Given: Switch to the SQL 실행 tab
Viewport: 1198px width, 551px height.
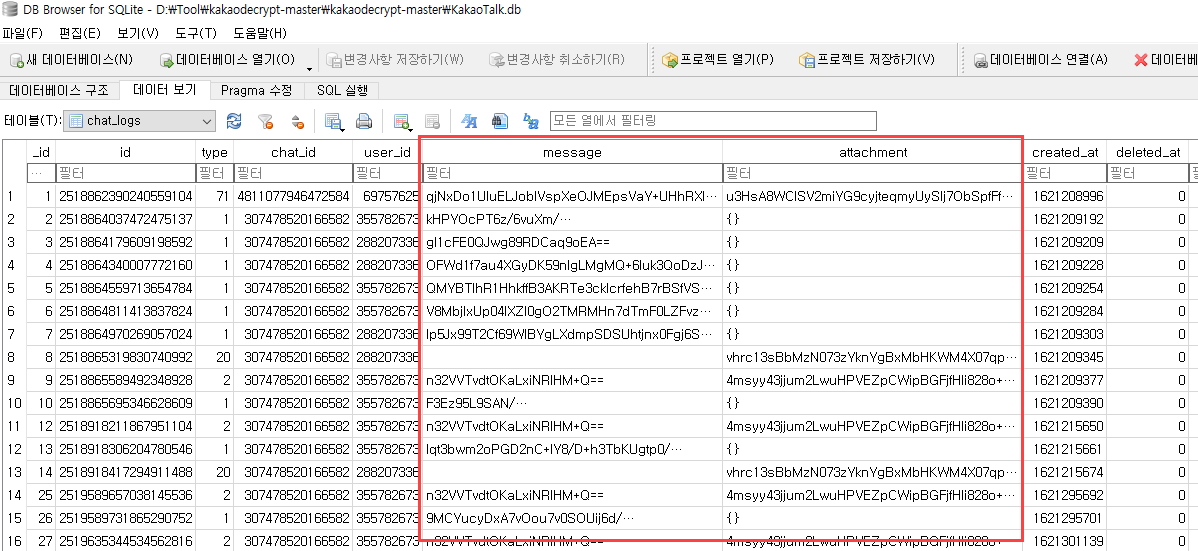Looking at the screenshot, I should [x=342, y=90].
